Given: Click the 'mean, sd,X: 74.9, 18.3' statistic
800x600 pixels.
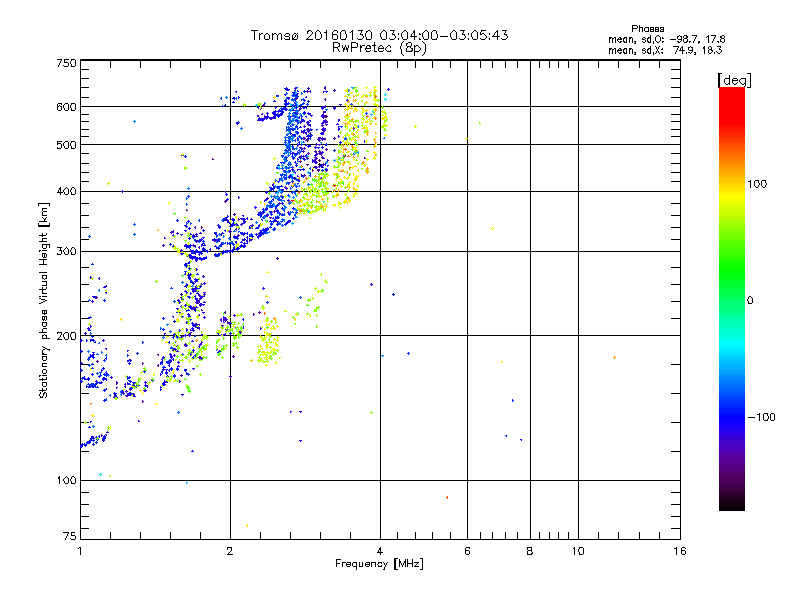Looking at the screenshot, I should pyautogui.click(x=665, y=50).
